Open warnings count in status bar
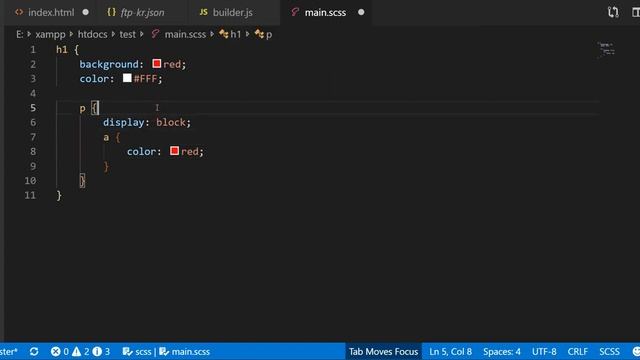This screenshot has height=360, width=640. coord(80,351)
